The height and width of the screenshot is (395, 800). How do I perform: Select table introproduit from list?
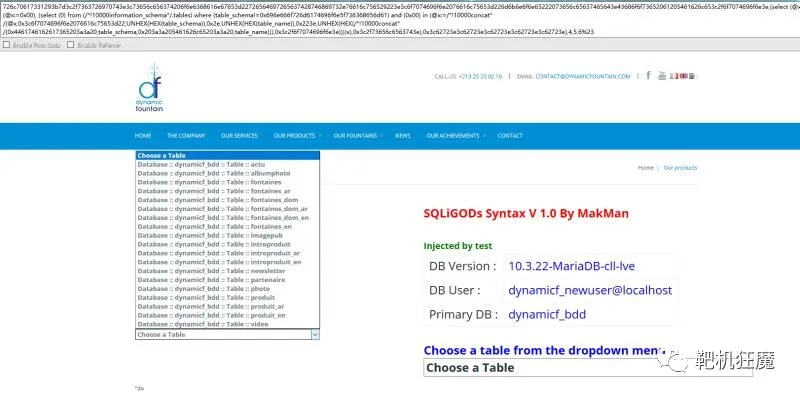[228, 244]
